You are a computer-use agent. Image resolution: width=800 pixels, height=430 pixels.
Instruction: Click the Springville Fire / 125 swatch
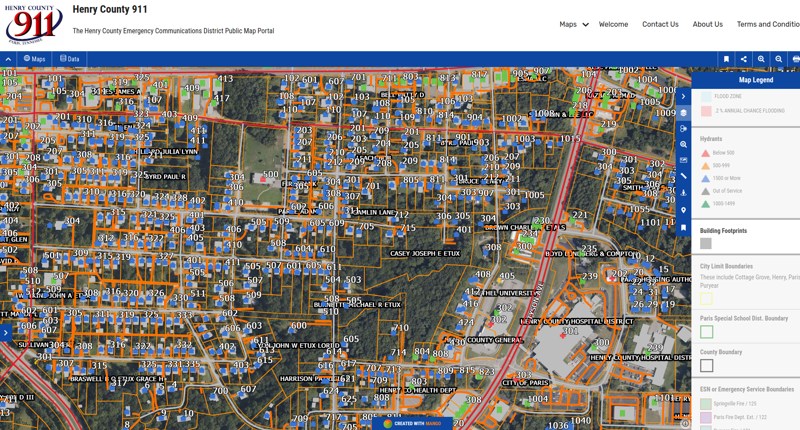(706, 403)
